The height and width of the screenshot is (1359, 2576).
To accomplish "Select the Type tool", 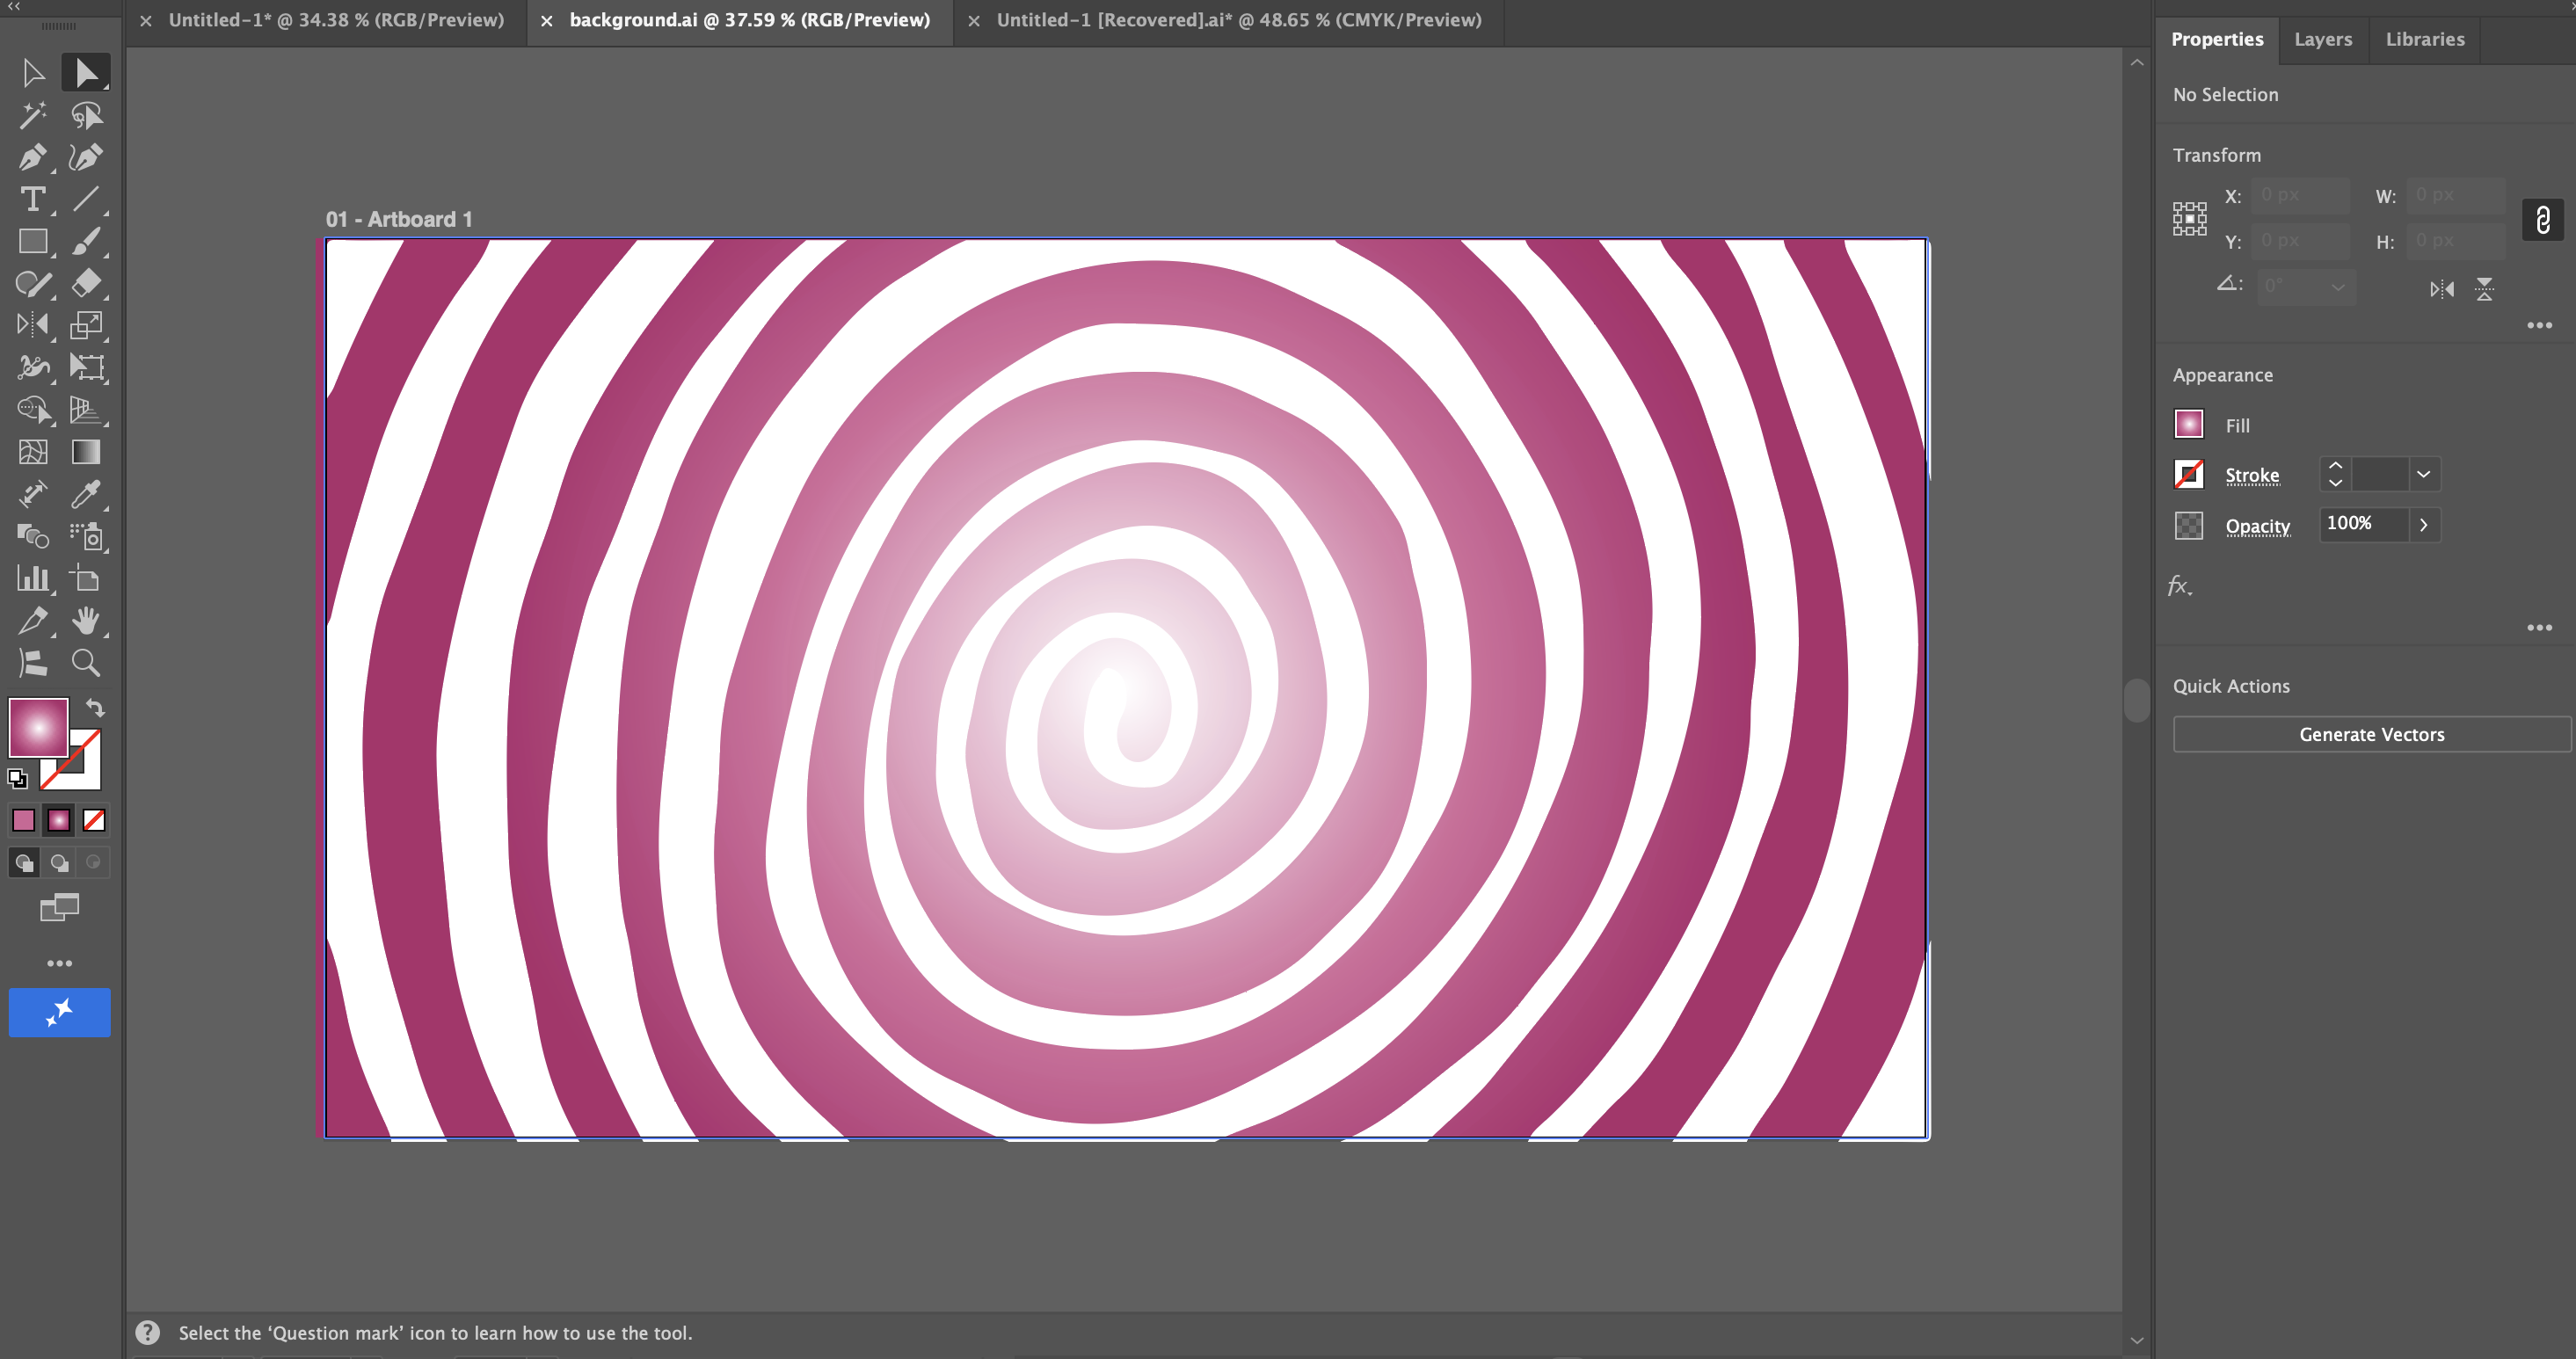I will click(x=32, y=200).
